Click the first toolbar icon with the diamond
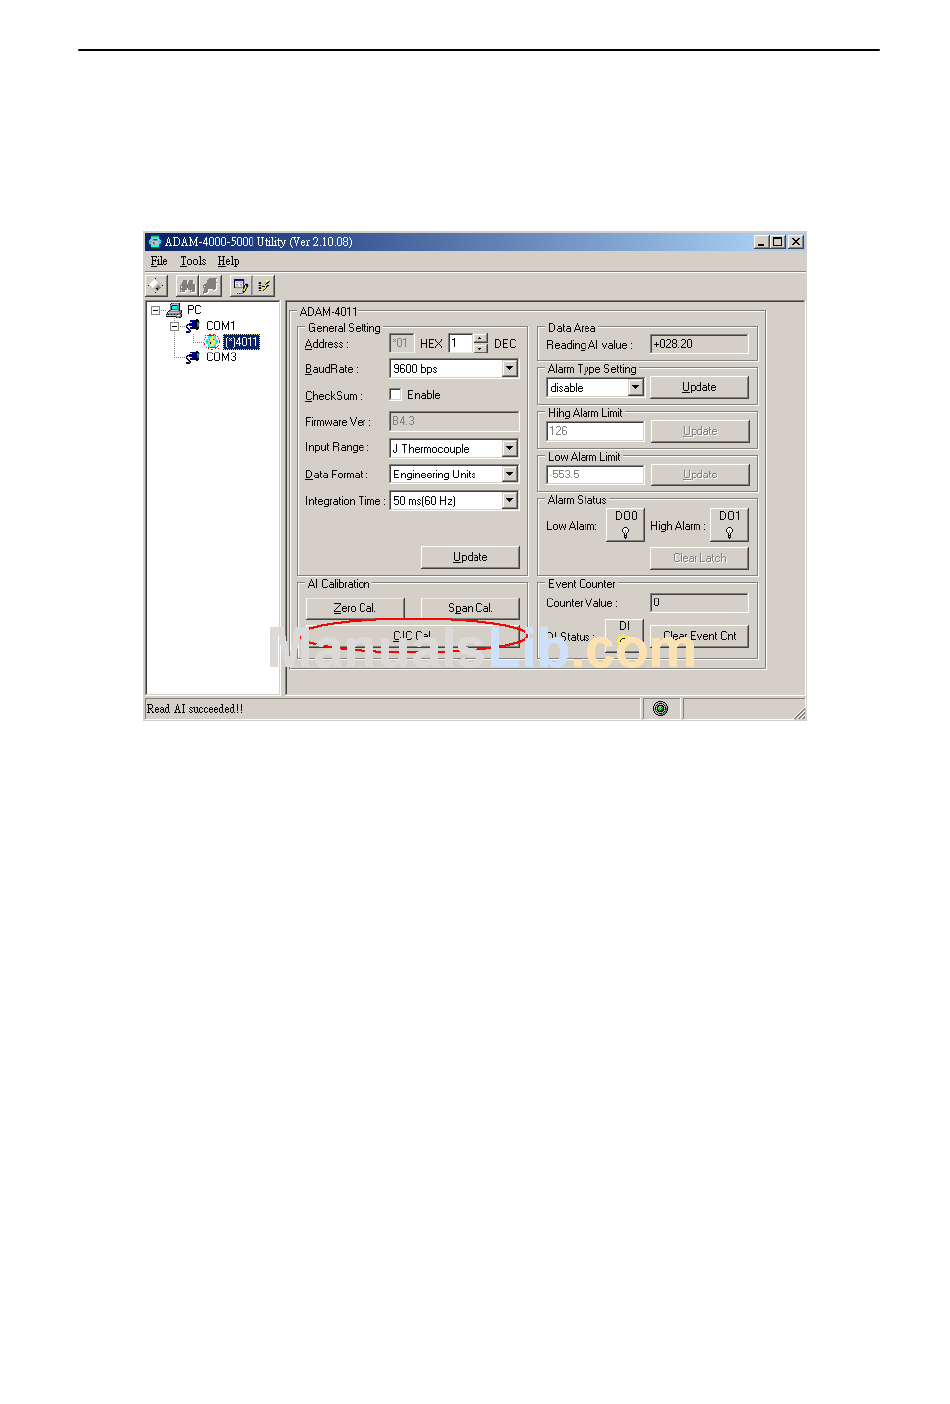The width and height of the screenshot is (950, 1404). [x=156, y=286]
